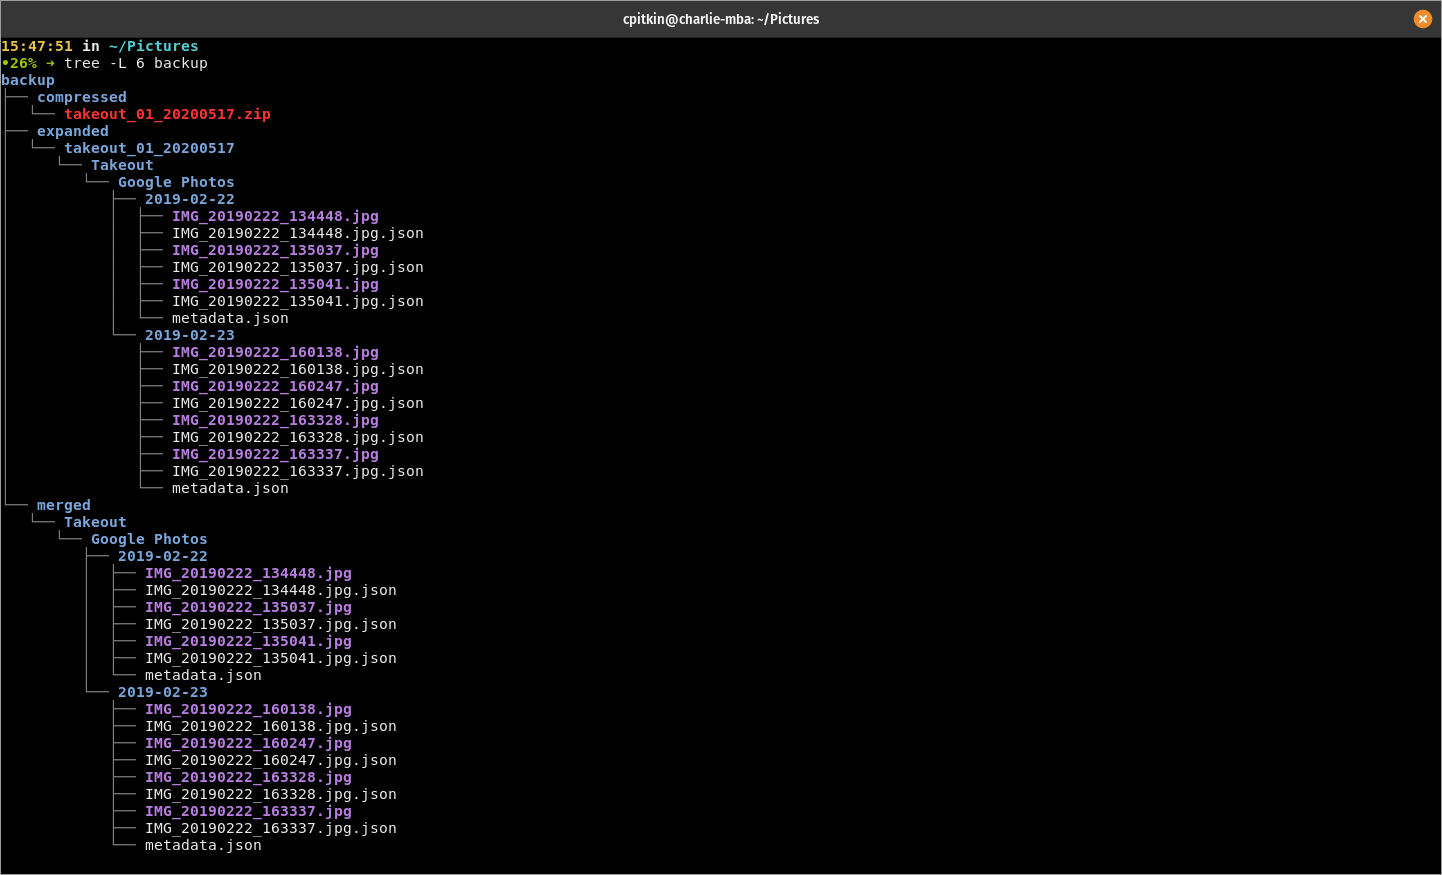
Task: Click the command text tree -L 6 backup
Action: [x=136, y=63]
